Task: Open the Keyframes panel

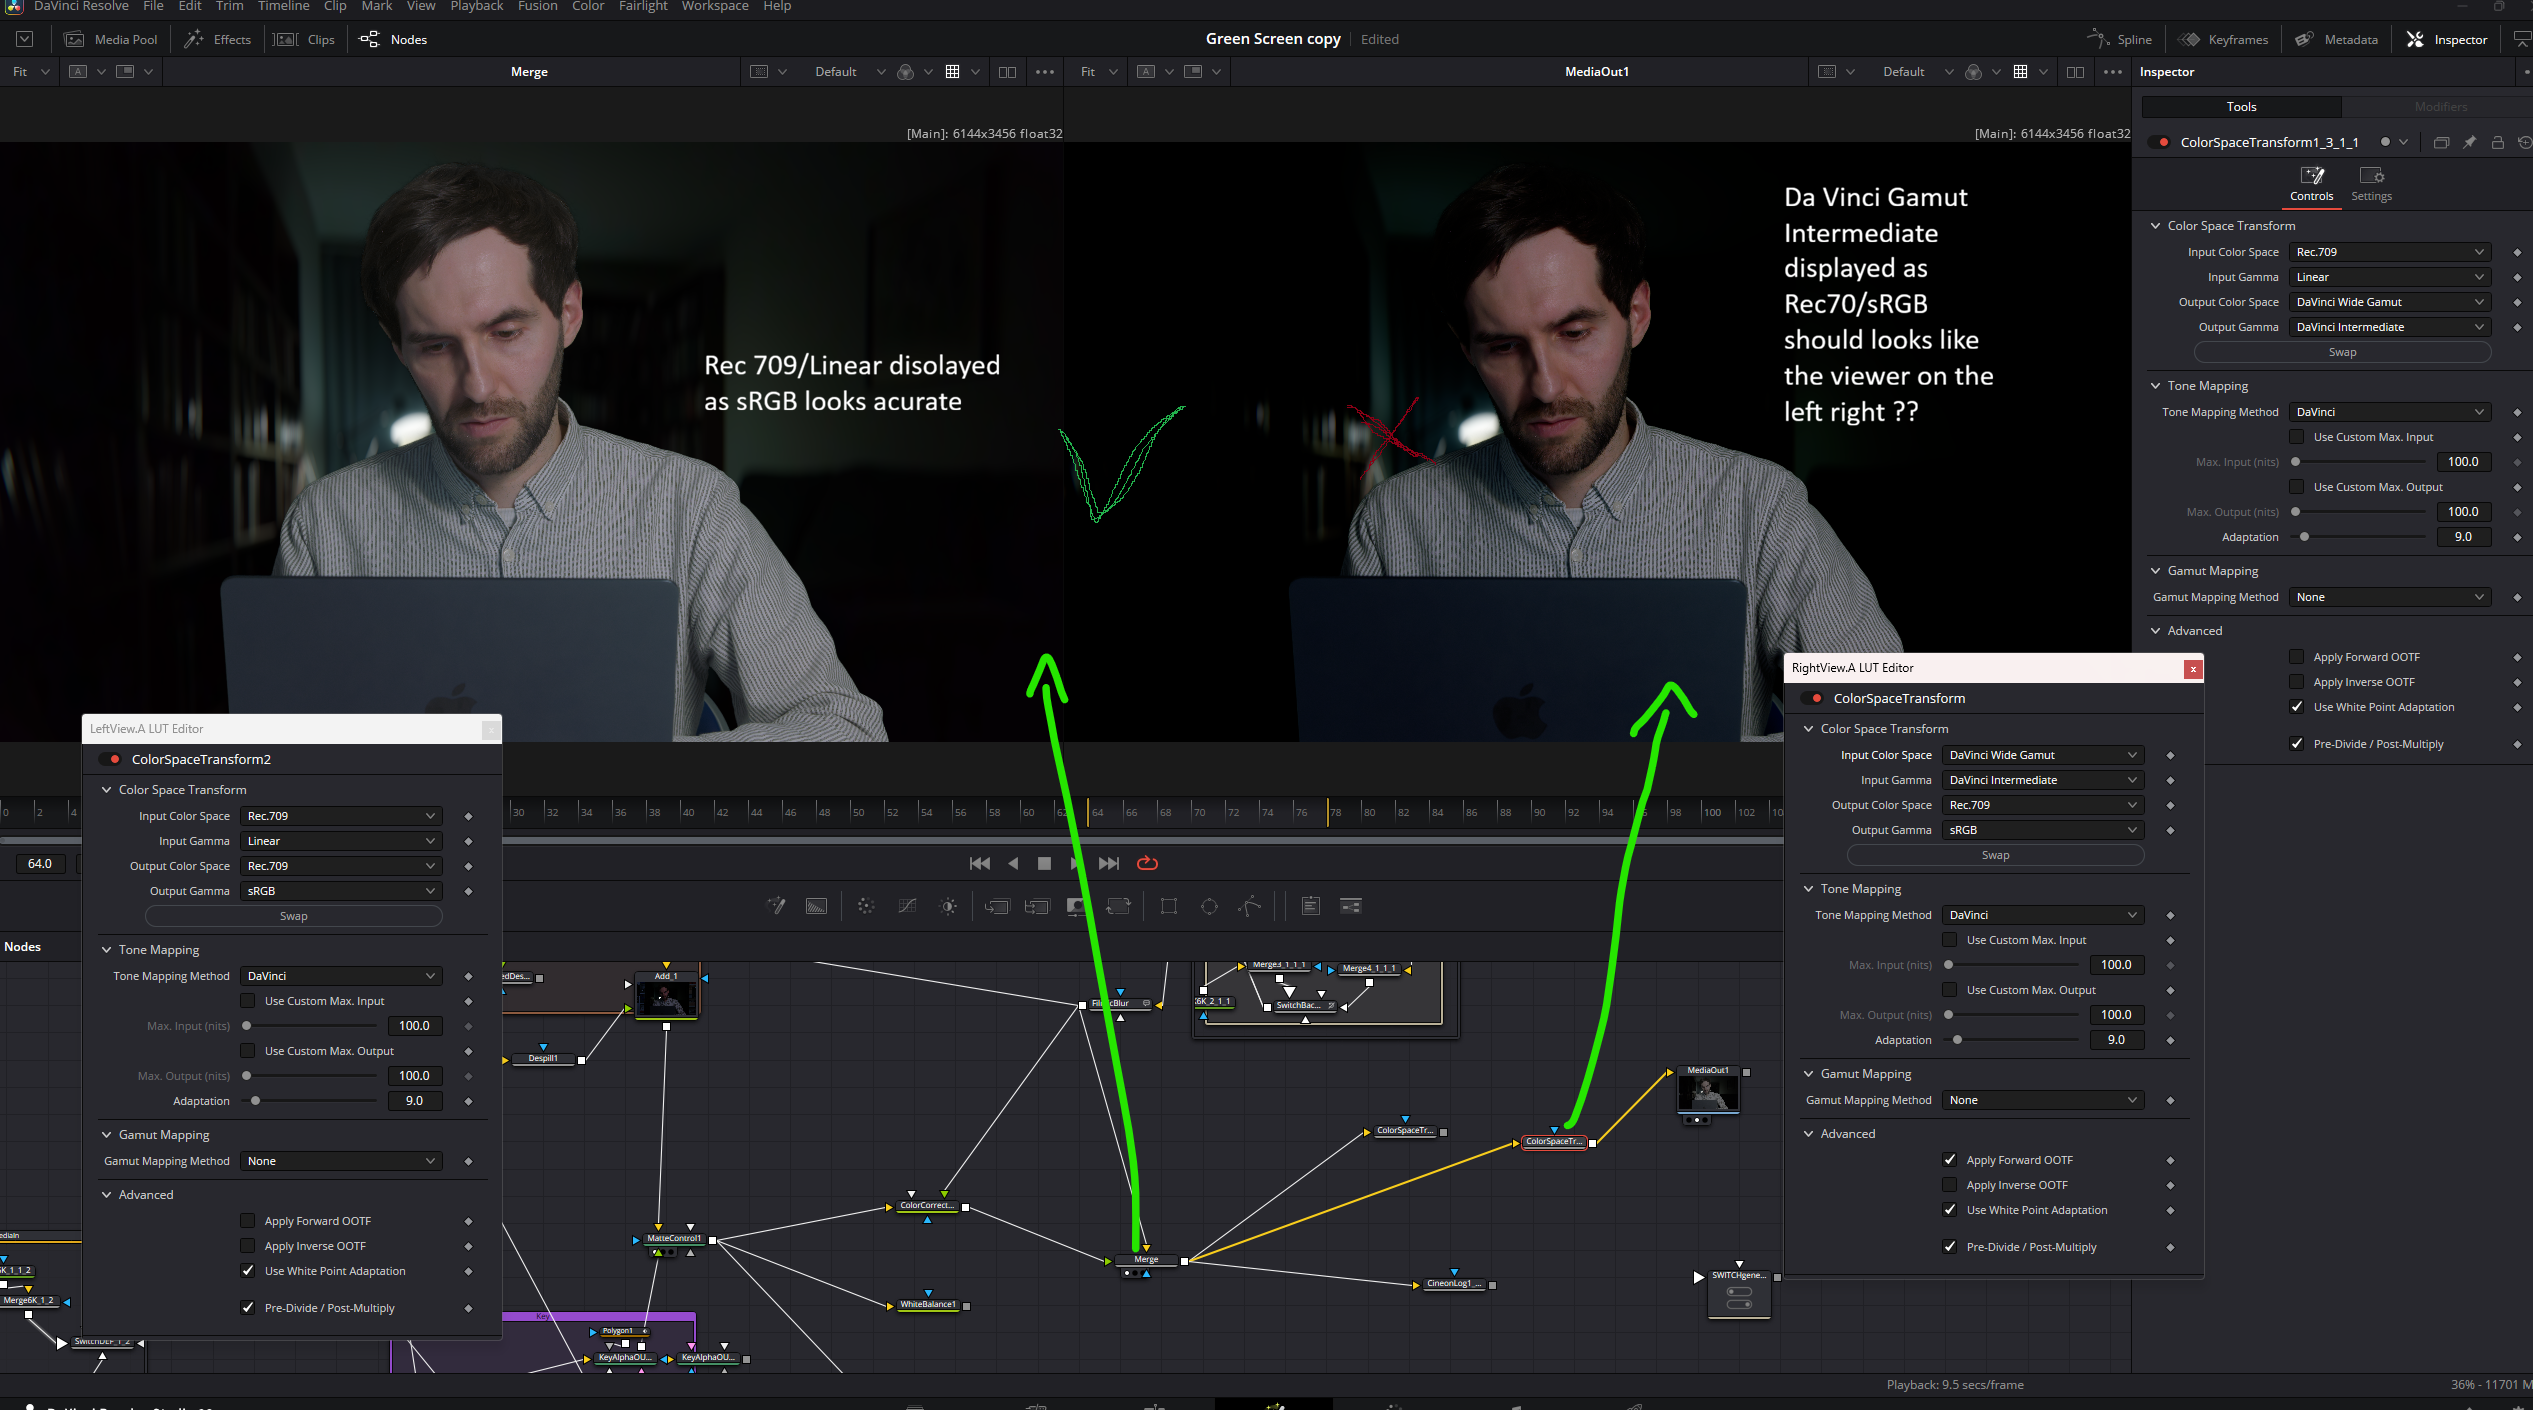Action: 2223,39
